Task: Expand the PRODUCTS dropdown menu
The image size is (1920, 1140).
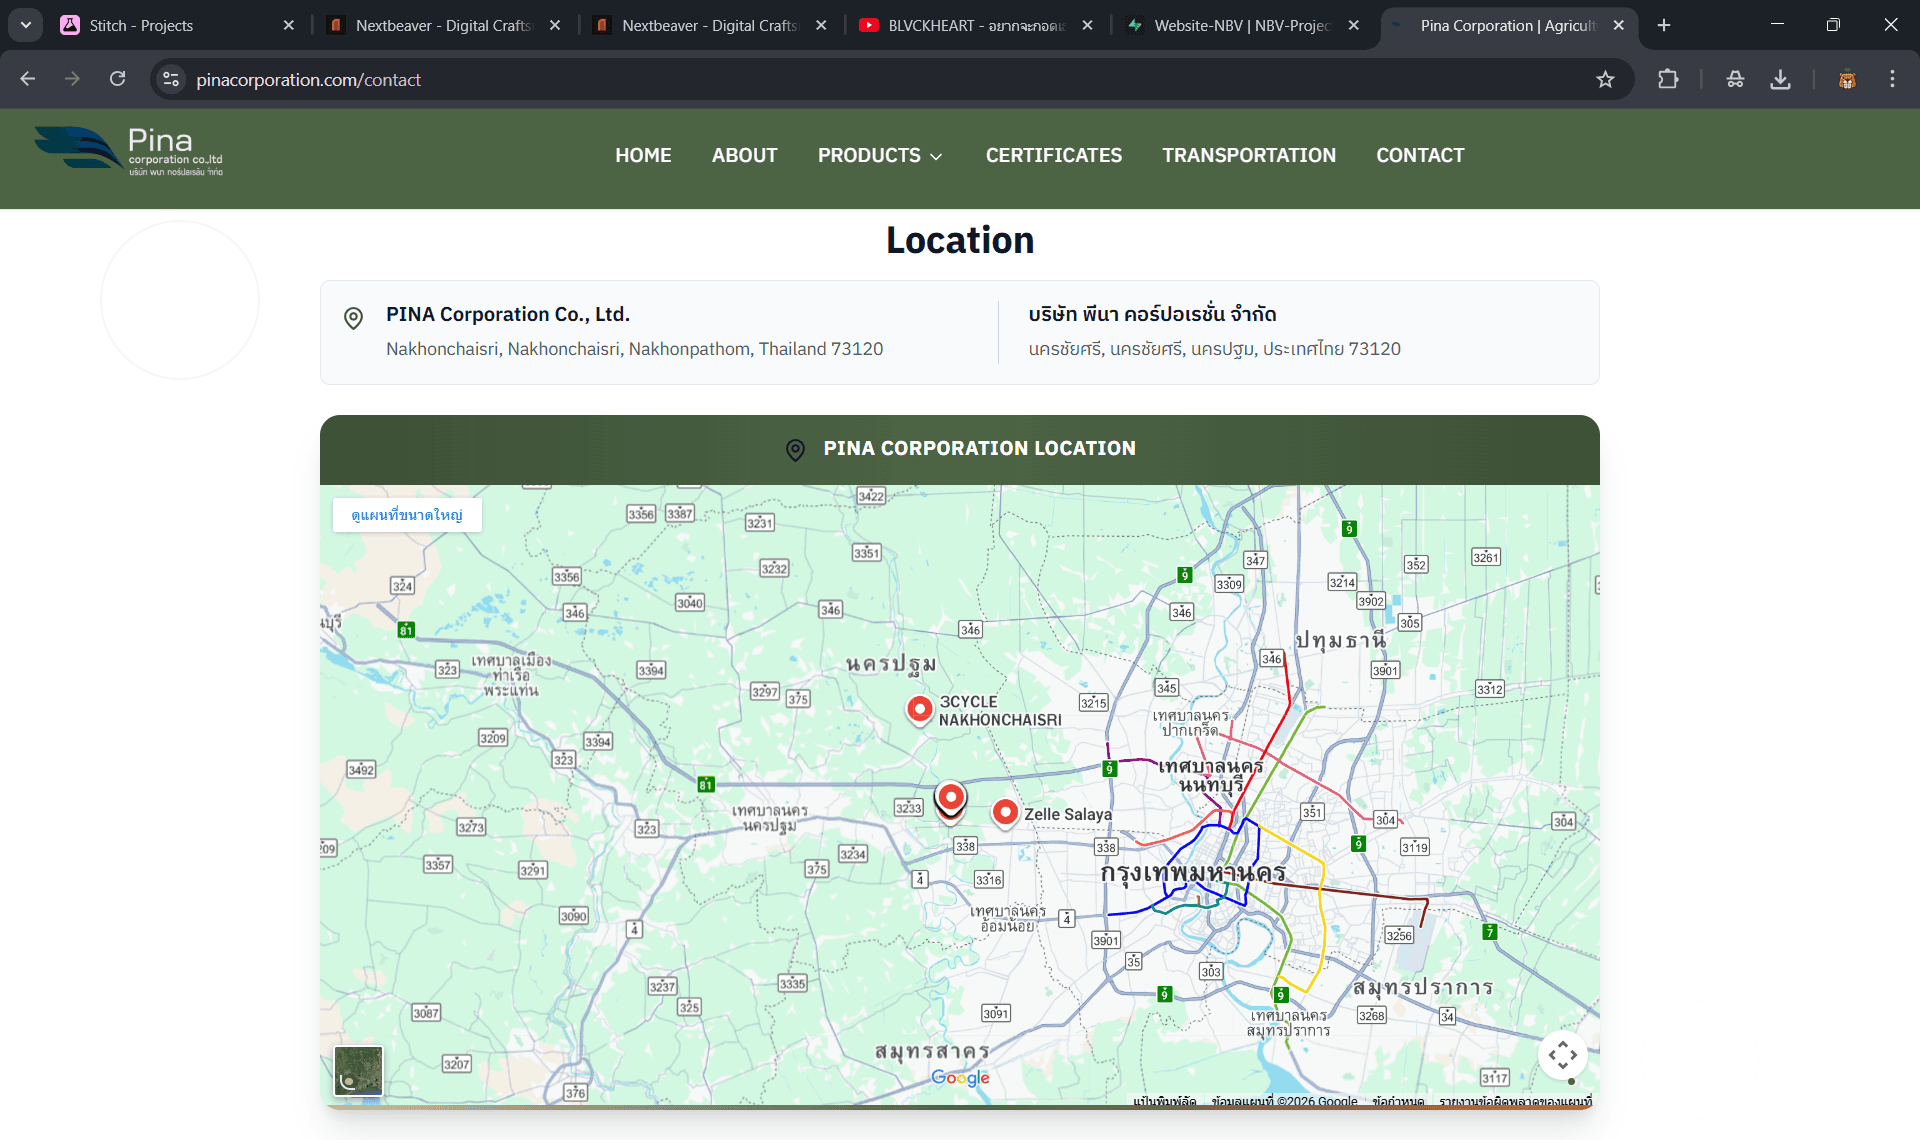Action: [x=879, y=156]
